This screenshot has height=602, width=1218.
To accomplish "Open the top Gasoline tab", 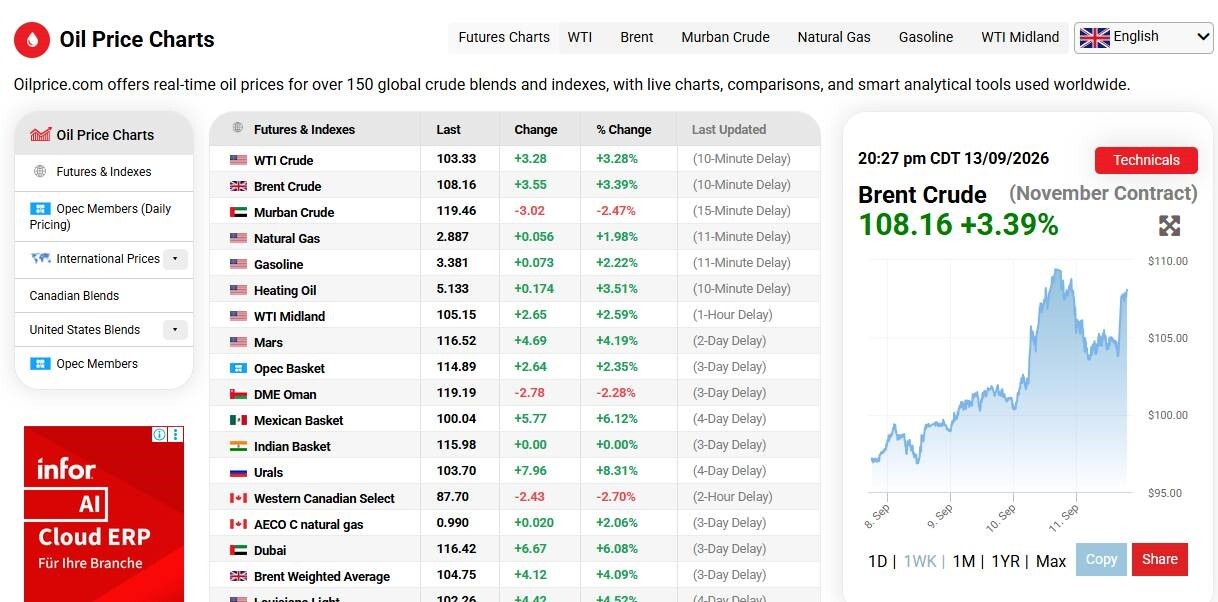I will click(926, 37).
